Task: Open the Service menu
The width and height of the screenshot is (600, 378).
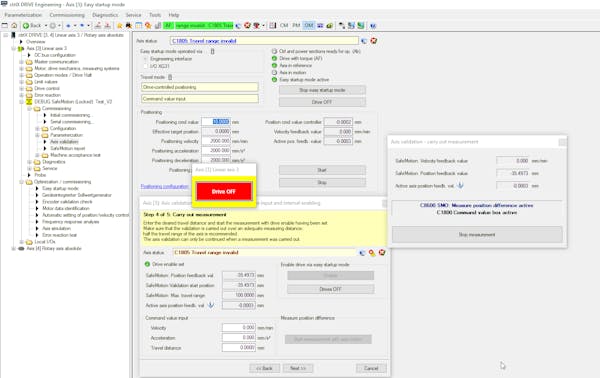Action: tap(134, 15)
